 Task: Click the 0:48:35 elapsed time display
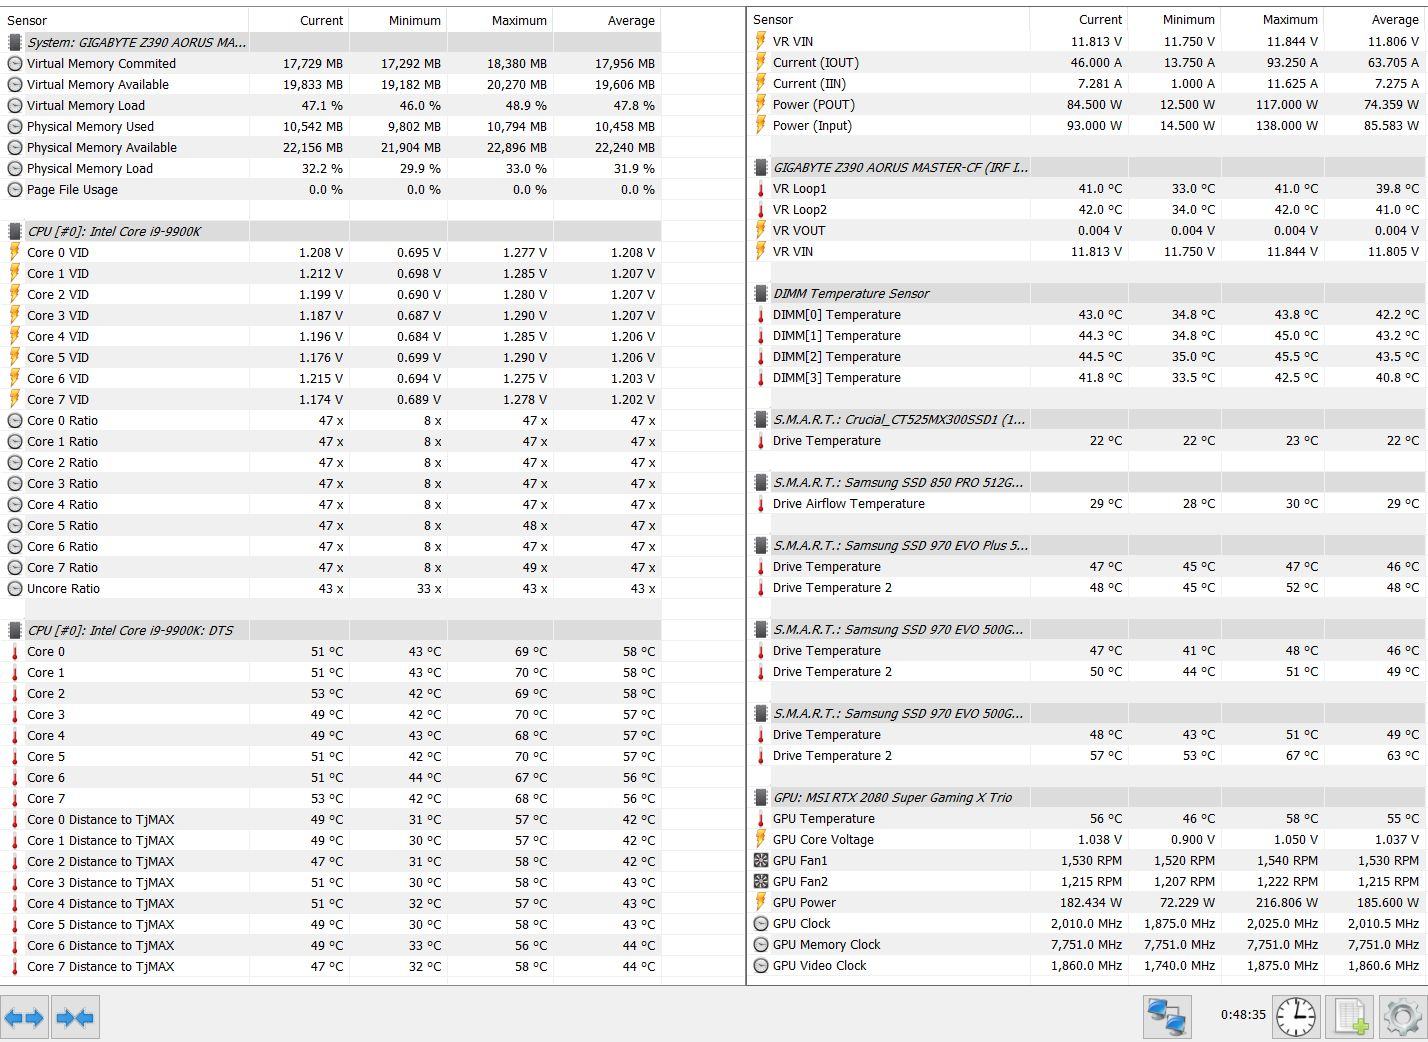tap(1243, 1014)
